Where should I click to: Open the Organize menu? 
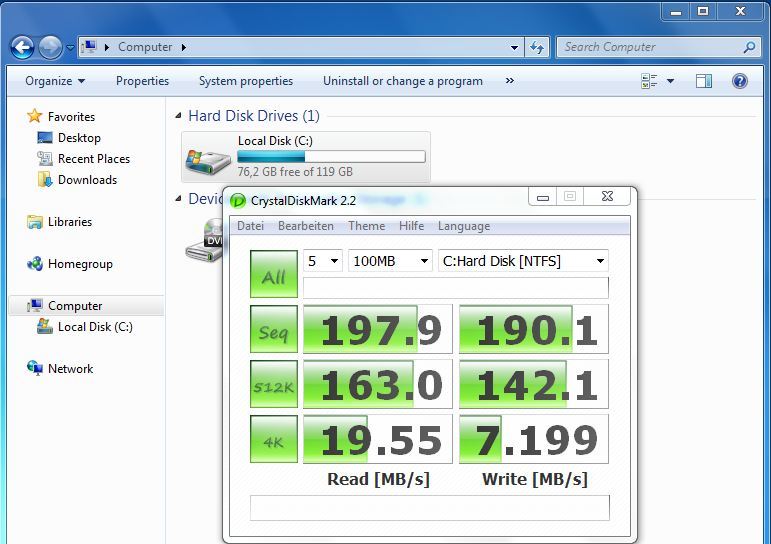pos(55,81)
